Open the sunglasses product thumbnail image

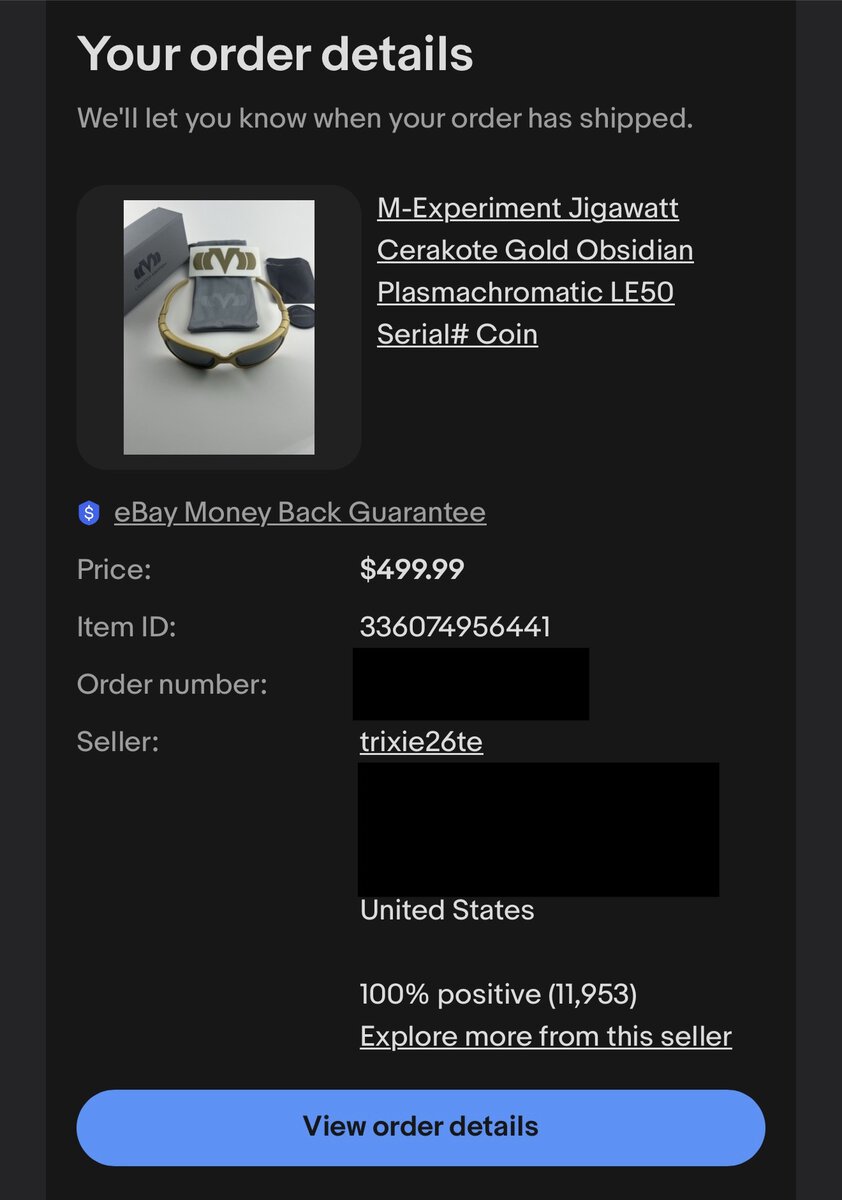[x=219, y=327]
